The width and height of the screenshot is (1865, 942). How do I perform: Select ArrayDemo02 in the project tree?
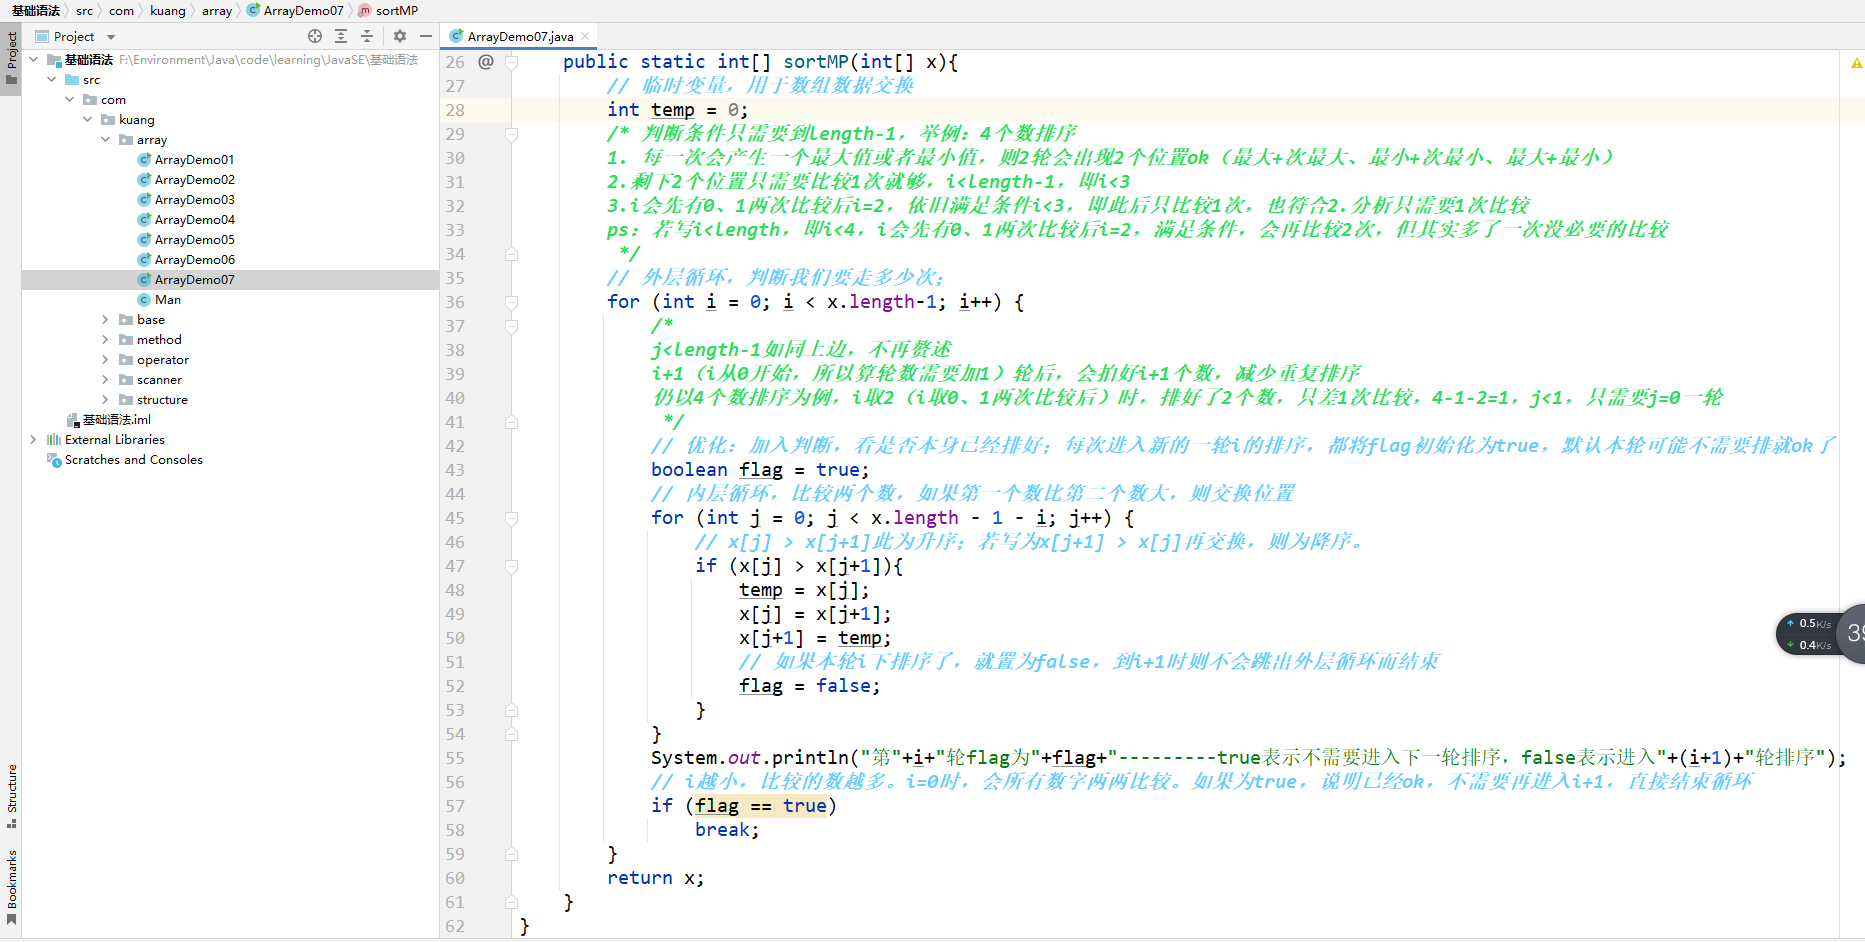click(194, 180)
